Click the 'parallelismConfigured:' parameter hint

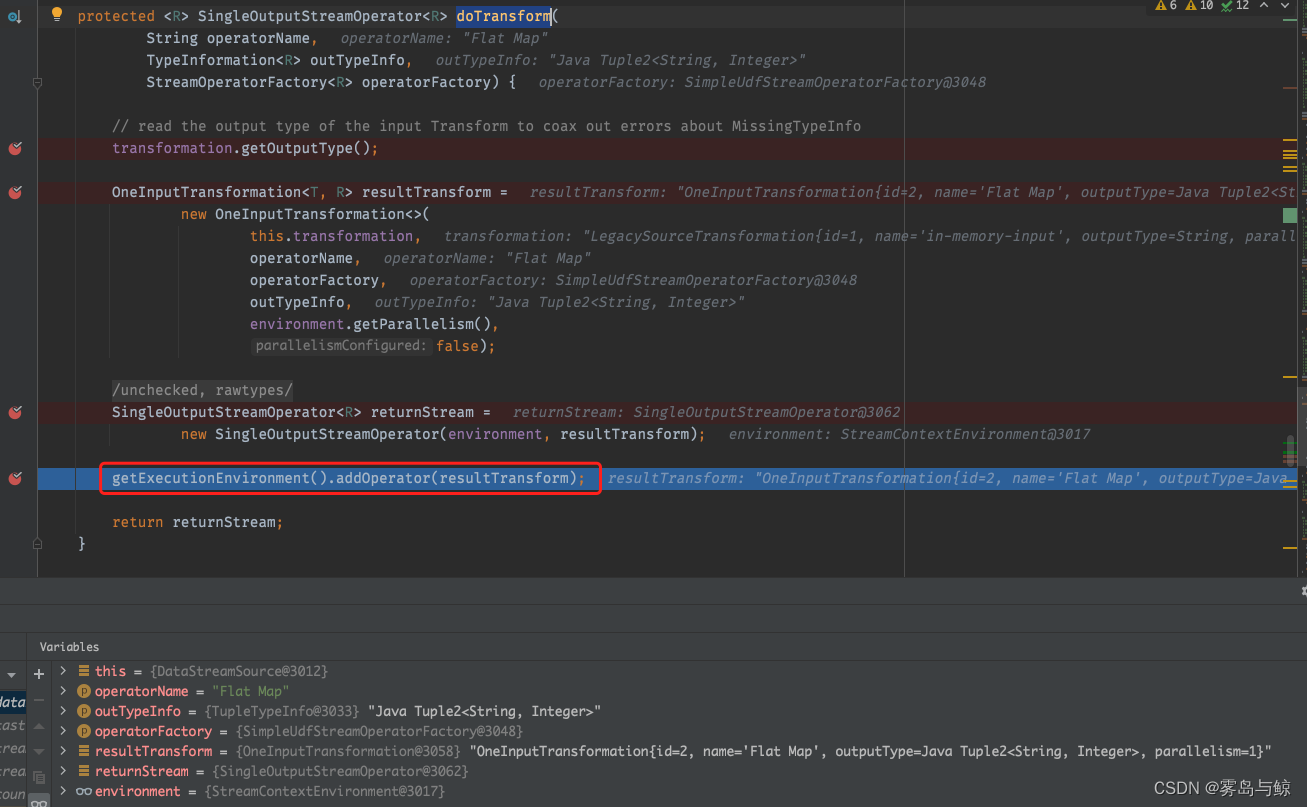[x=341, y=346]
